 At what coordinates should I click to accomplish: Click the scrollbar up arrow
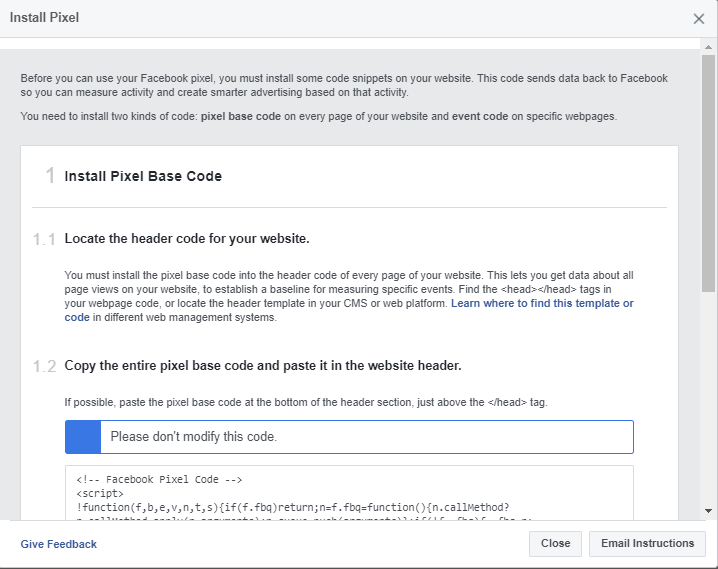(708, 48)
